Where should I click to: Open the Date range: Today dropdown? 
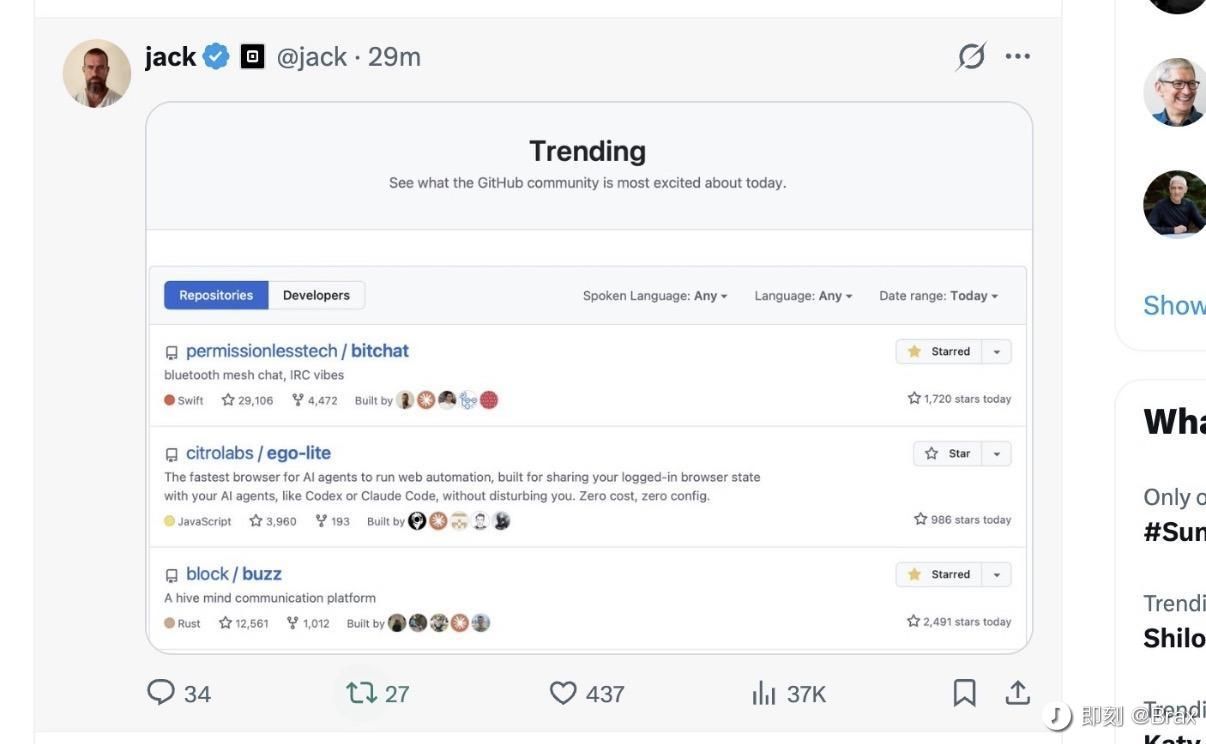[x=938, y=296]
